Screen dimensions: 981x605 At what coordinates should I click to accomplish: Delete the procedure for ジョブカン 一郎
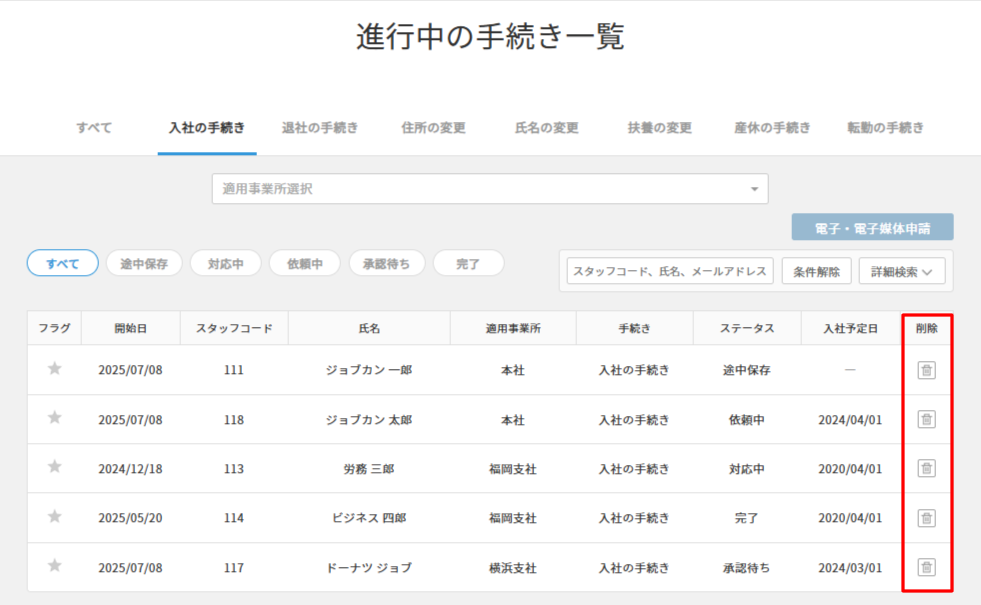tap(925, 370)
